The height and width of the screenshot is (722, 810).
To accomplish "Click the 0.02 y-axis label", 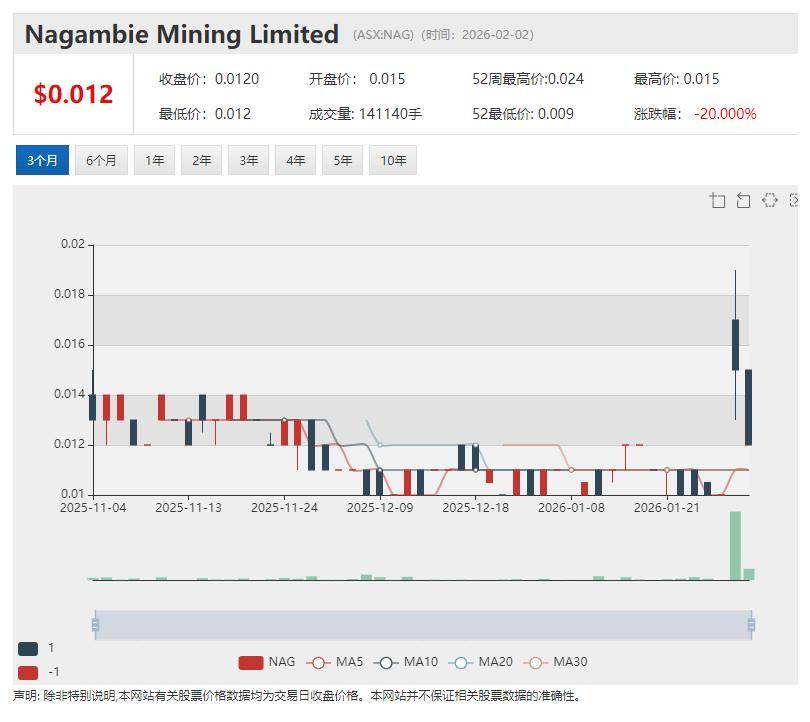I will (73, 244).
